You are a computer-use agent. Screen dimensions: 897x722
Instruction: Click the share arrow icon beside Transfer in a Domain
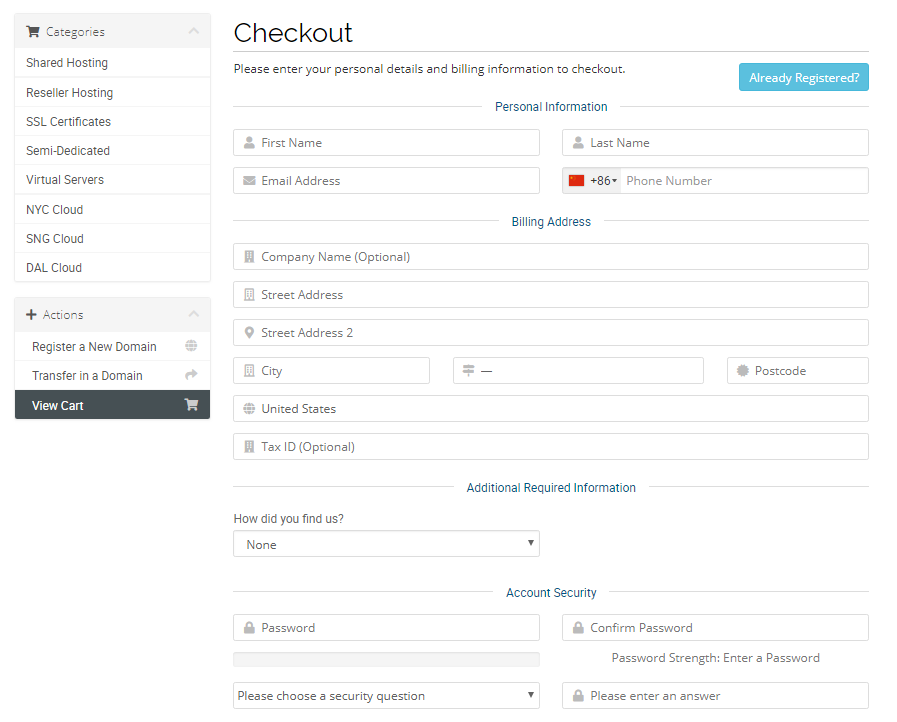pos(191,375)
